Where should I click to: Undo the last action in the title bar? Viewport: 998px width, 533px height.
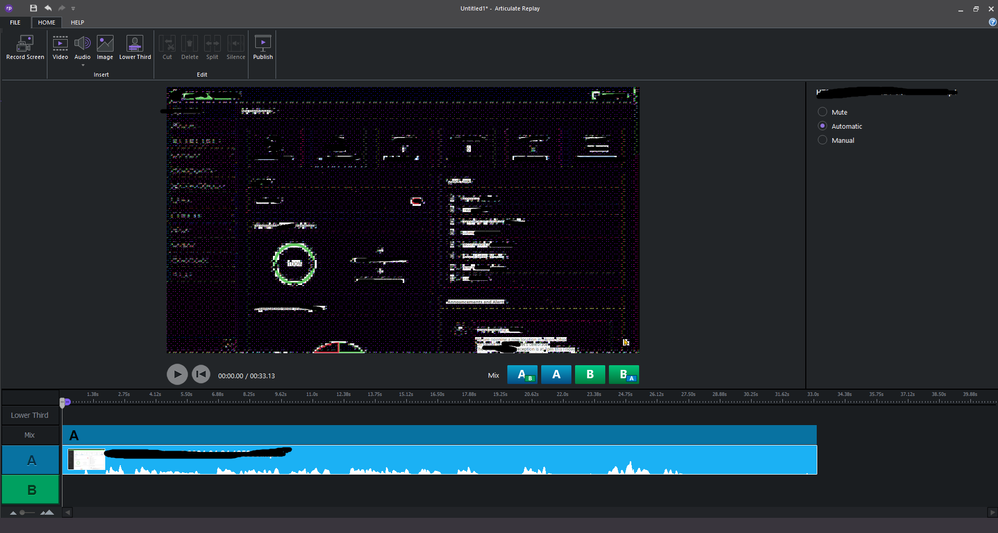[x=47, y=8]
